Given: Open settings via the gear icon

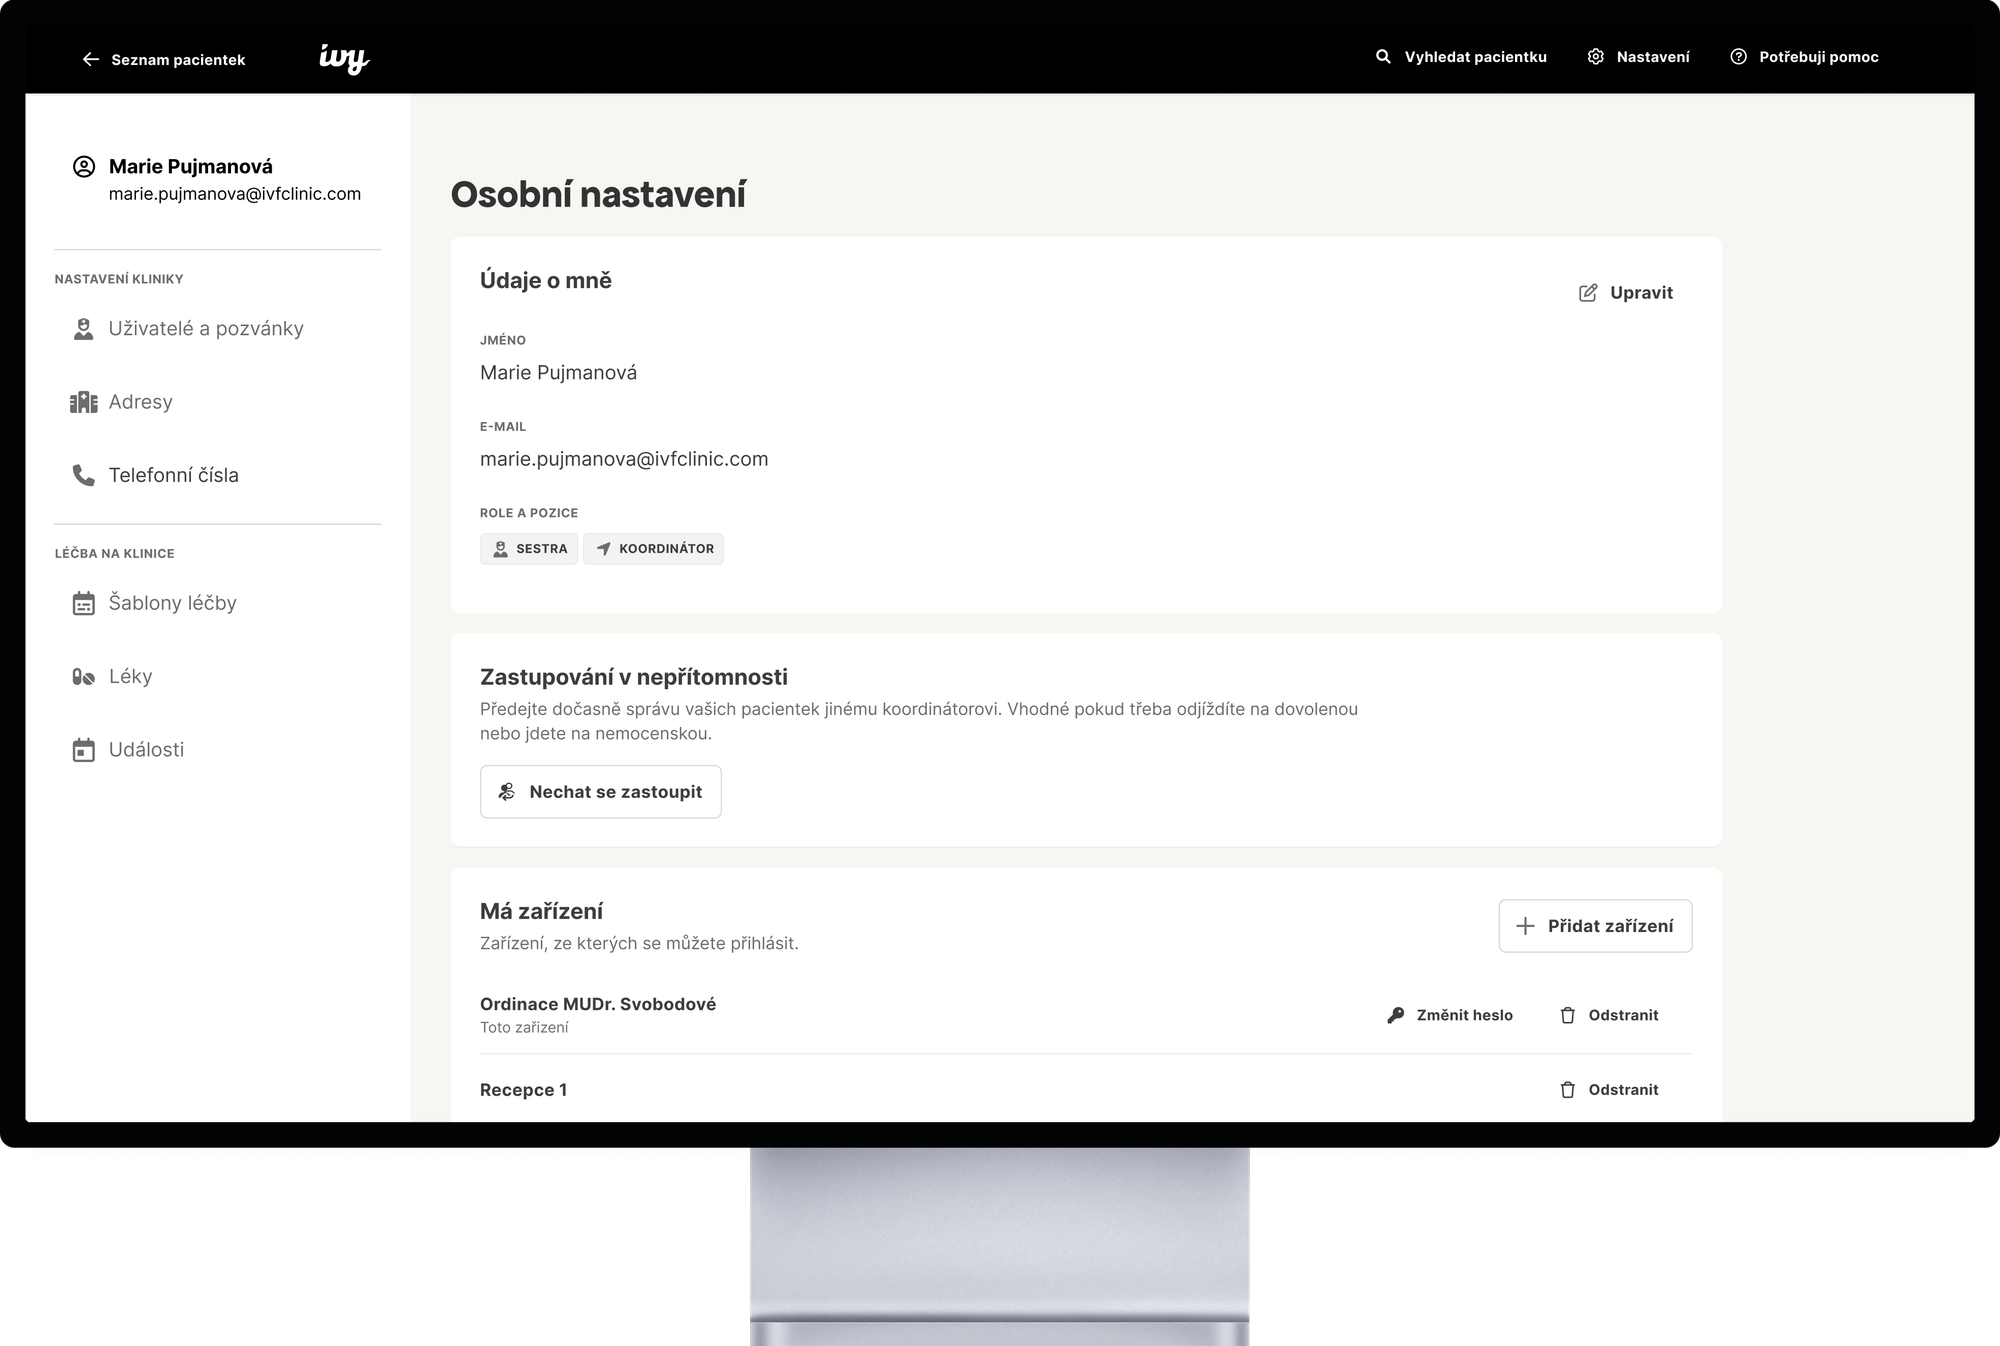Looking at the screenshot, I should click(1596, 57).
